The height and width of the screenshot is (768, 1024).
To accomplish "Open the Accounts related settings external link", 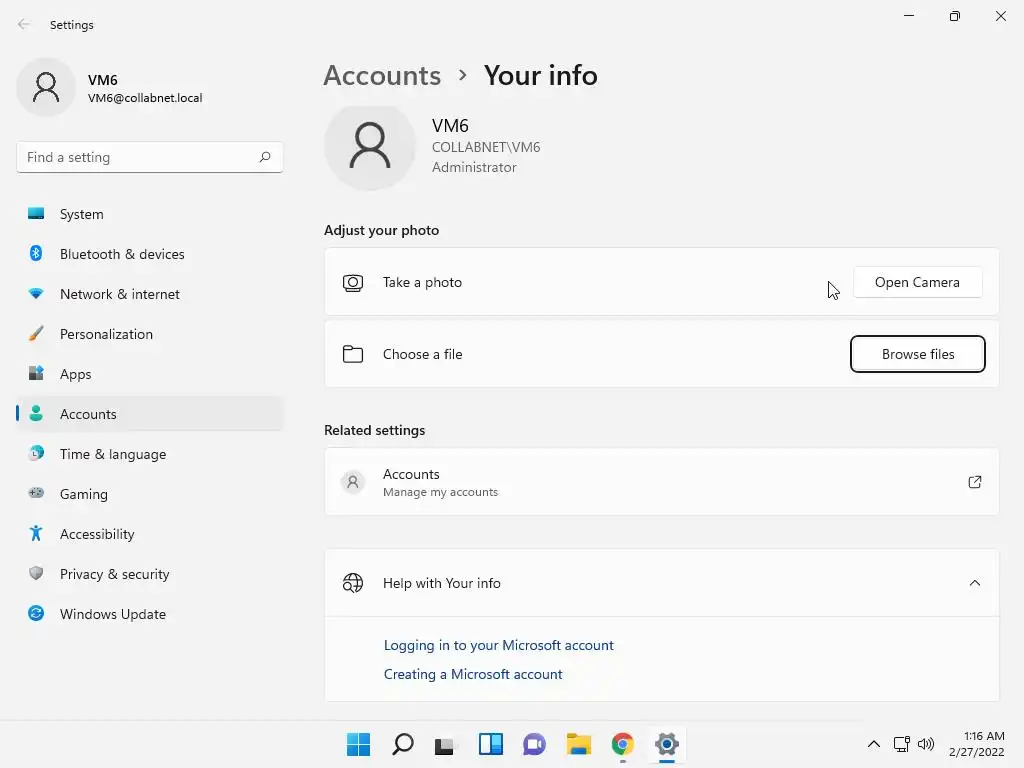I will click(975, 482).
